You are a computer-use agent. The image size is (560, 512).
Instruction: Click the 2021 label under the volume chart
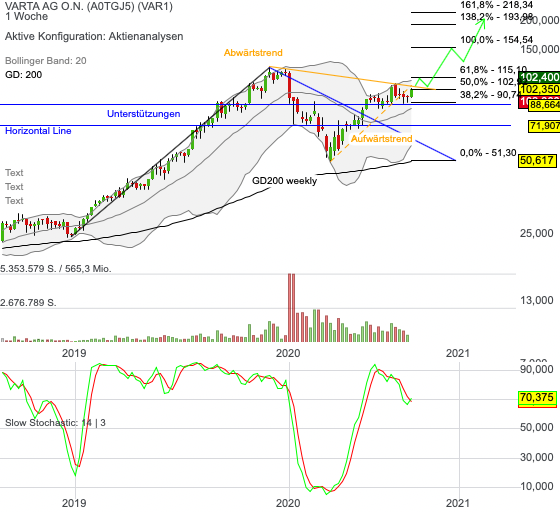[458, 353]
